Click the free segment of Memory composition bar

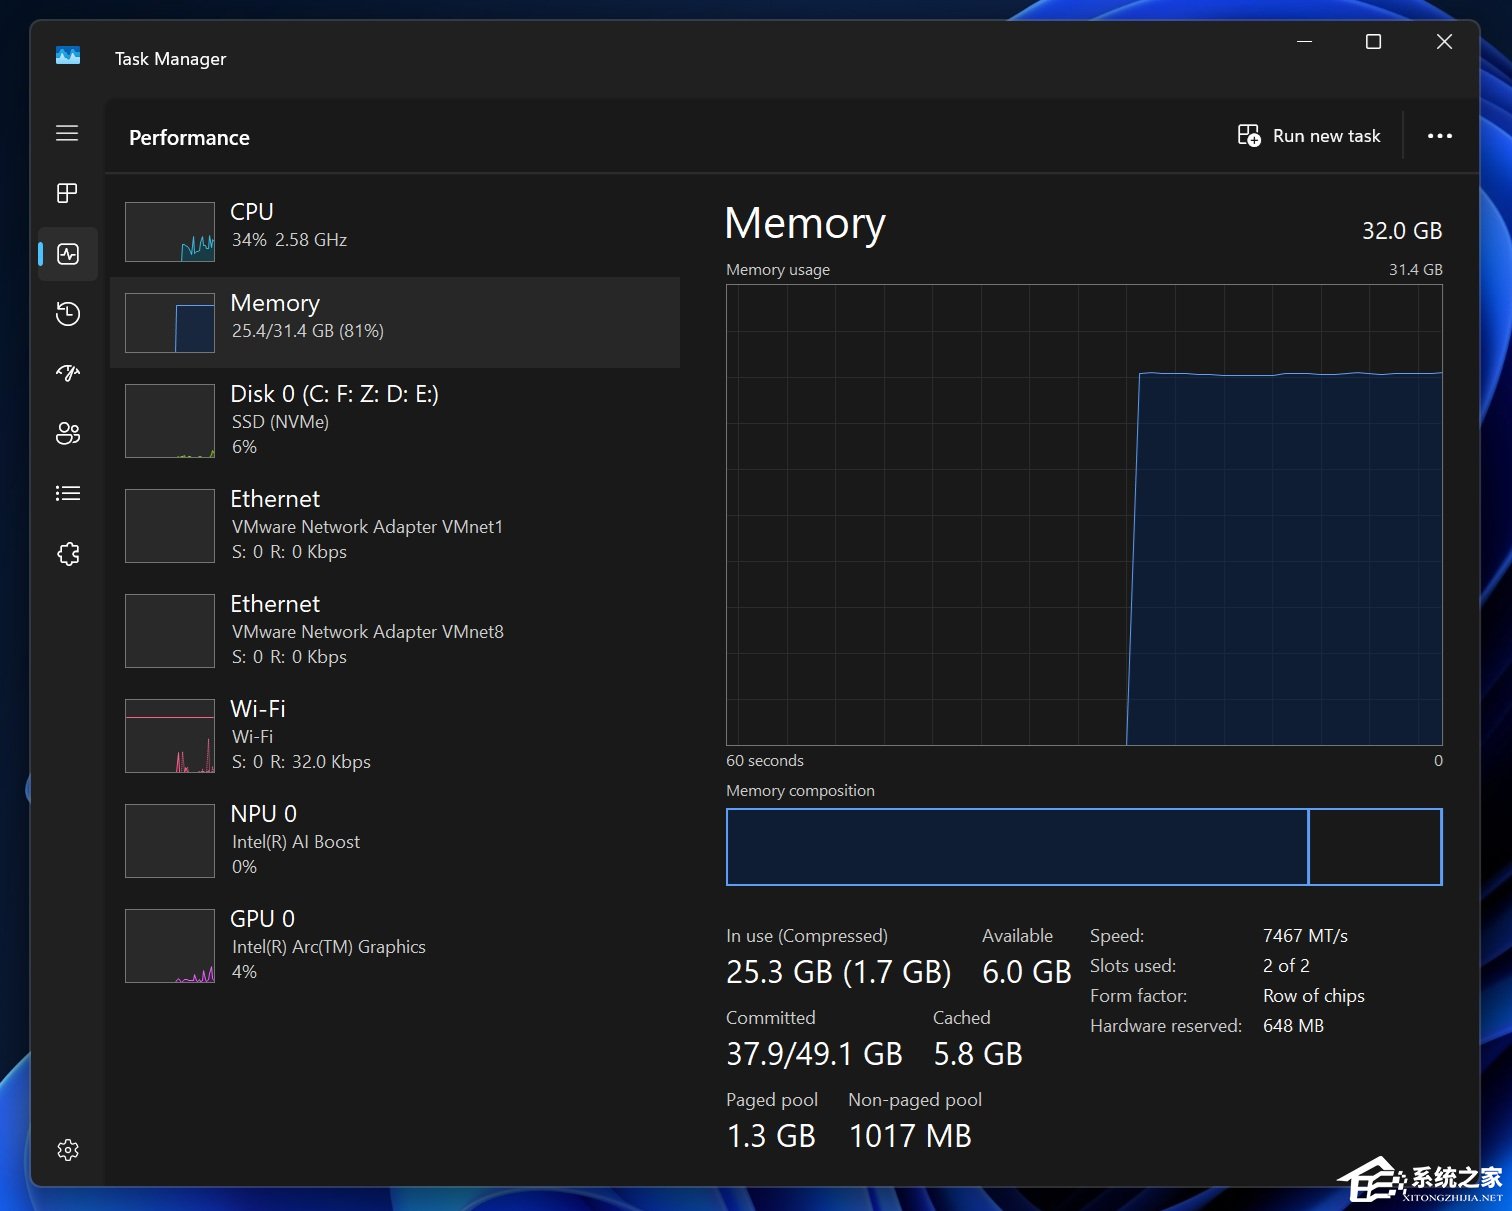(1375, 847)
